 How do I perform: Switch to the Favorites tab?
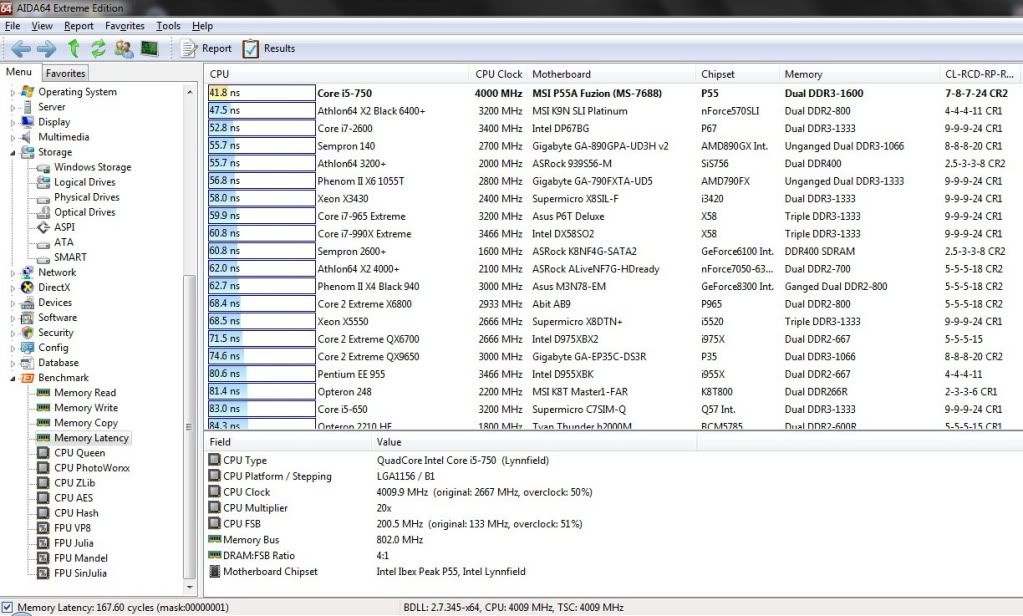tap(65, 73)
